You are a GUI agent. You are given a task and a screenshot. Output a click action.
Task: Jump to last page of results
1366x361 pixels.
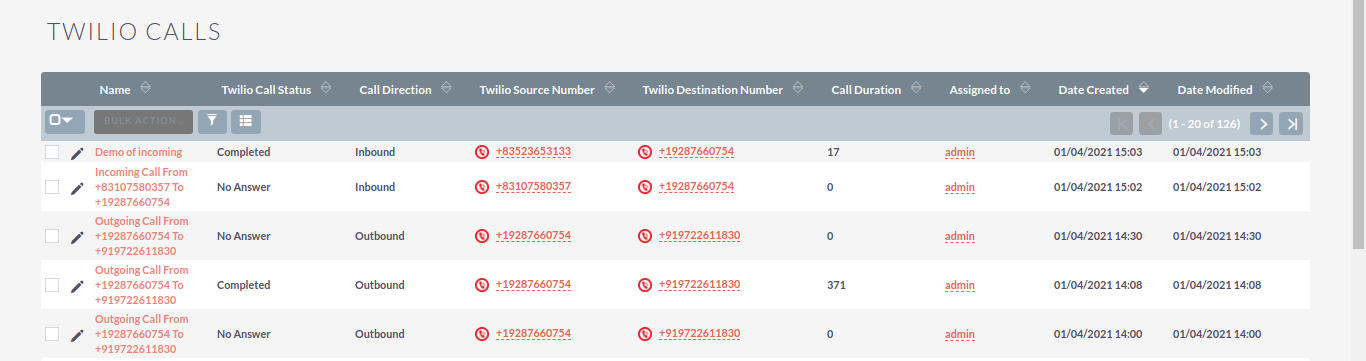click(x=1292, y=123)
